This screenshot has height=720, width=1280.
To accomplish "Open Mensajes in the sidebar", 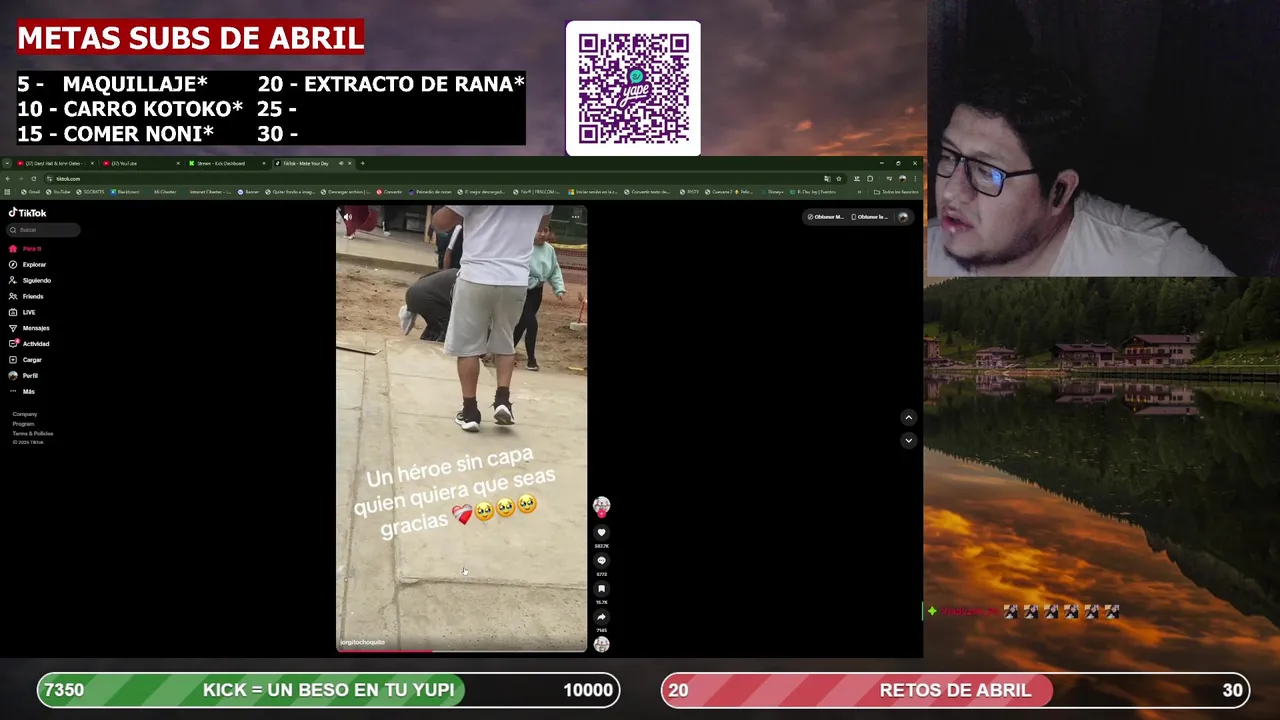I will pyautogui.click(x=29, y=328).
